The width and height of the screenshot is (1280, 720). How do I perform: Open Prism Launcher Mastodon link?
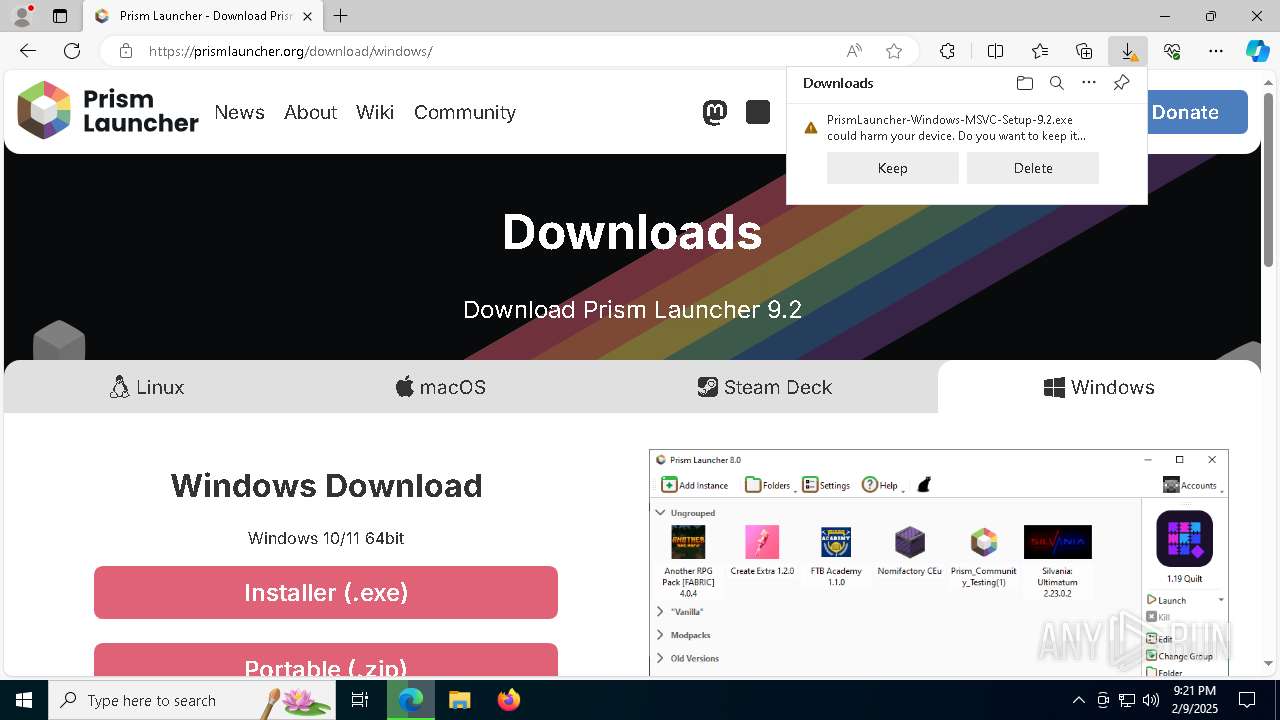pyautogui.click(x=715, y=113)
